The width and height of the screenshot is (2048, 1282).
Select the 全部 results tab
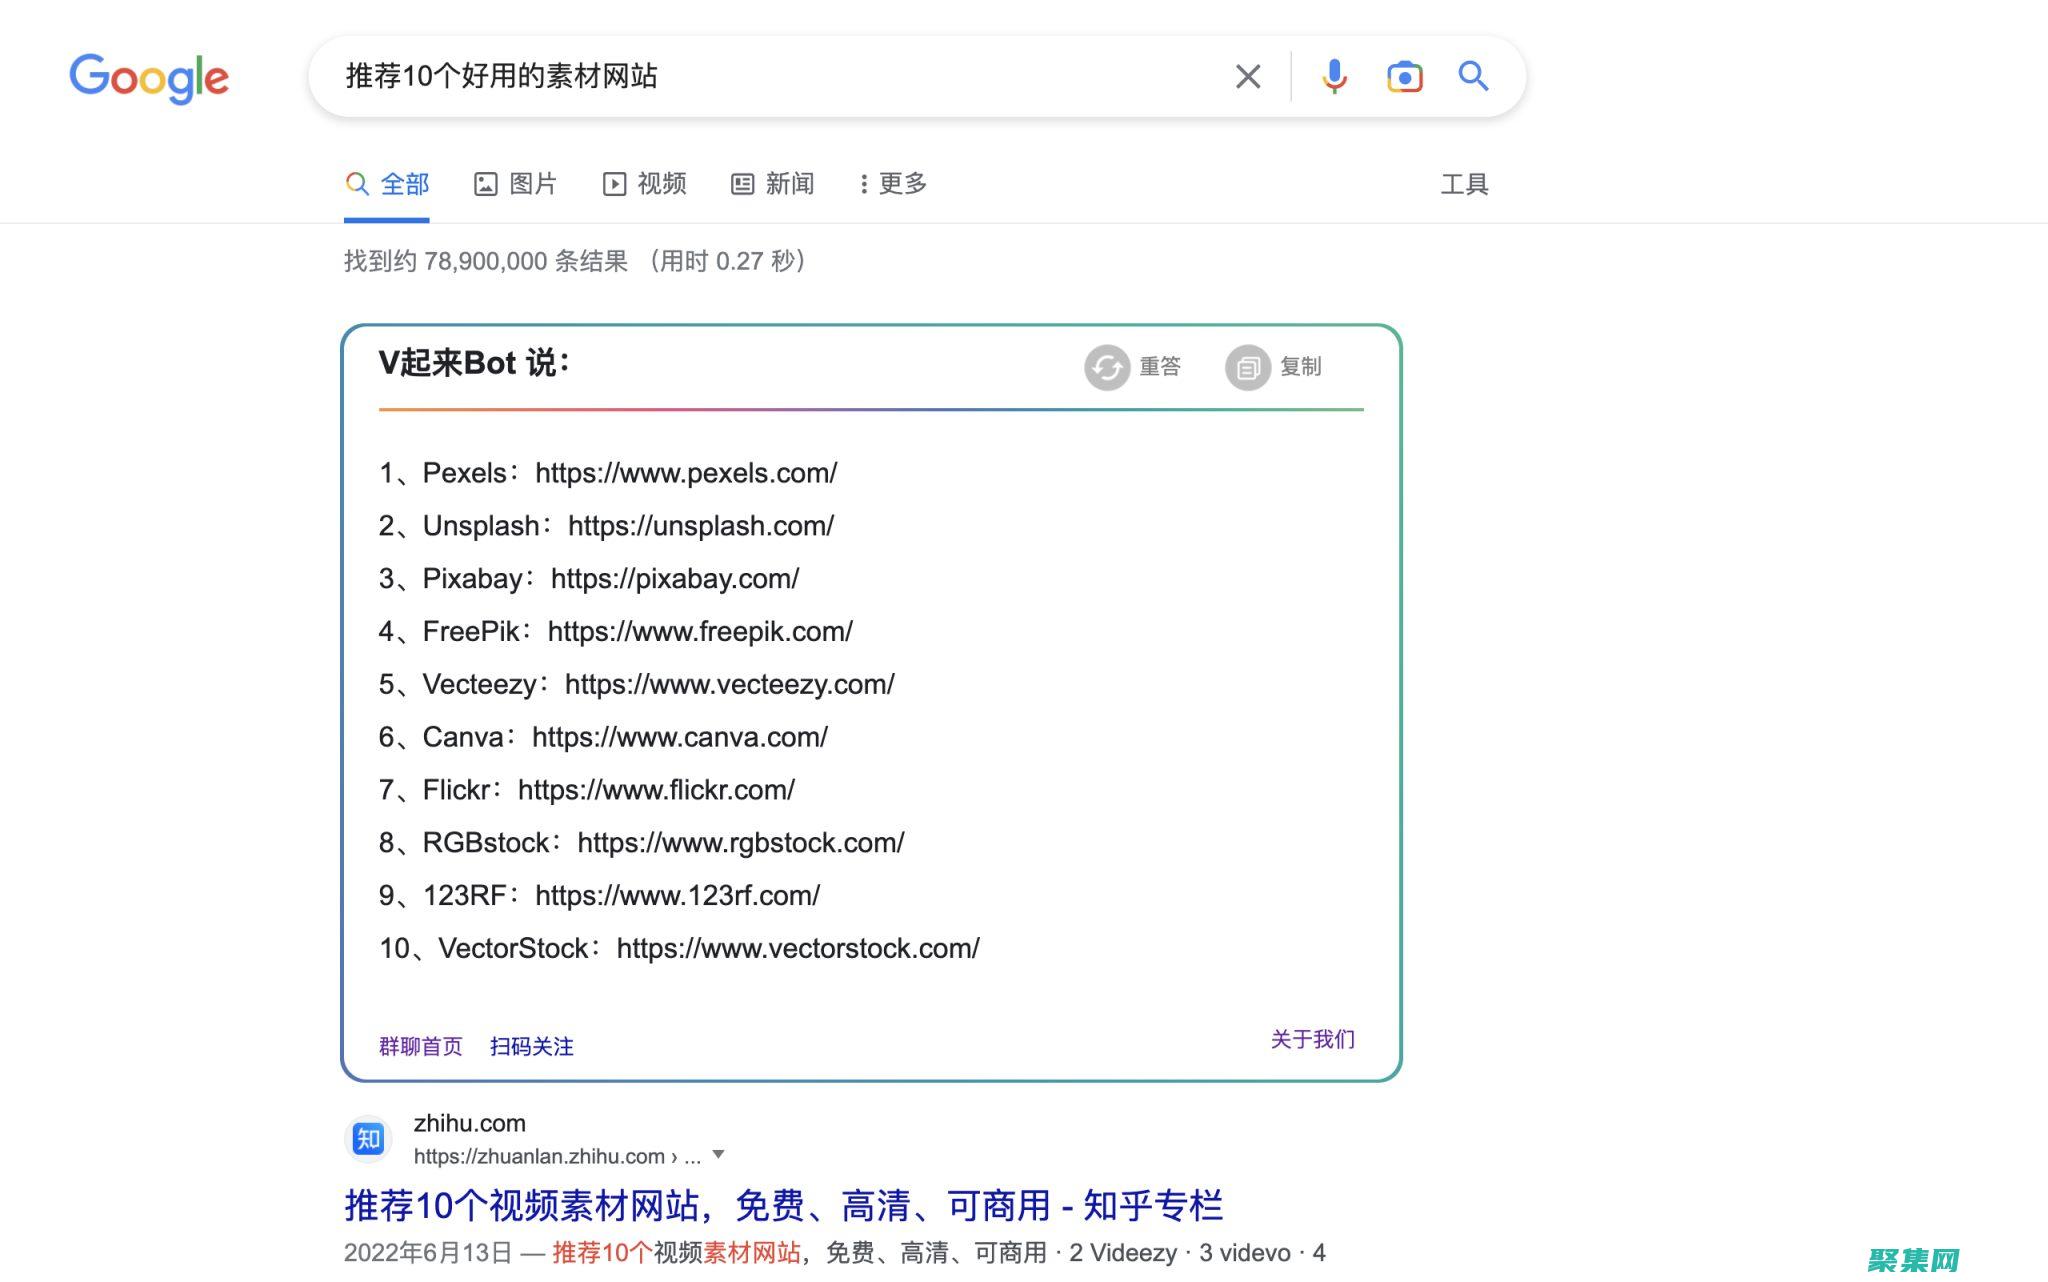(386, 183)
